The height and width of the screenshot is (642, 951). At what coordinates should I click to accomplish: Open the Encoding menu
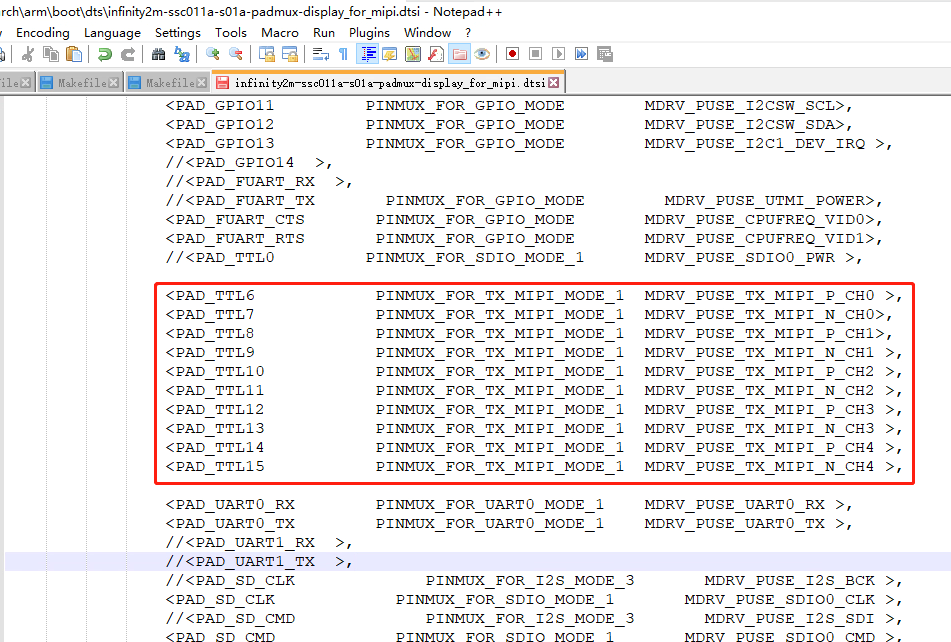[43, 32]
